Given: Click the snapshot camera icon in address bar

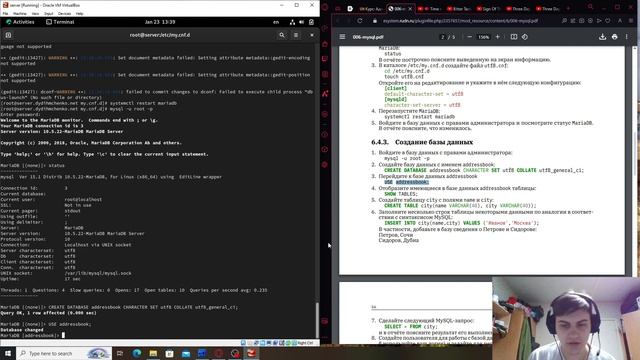Looking at the screenshot, I should [x=582, y=21].
